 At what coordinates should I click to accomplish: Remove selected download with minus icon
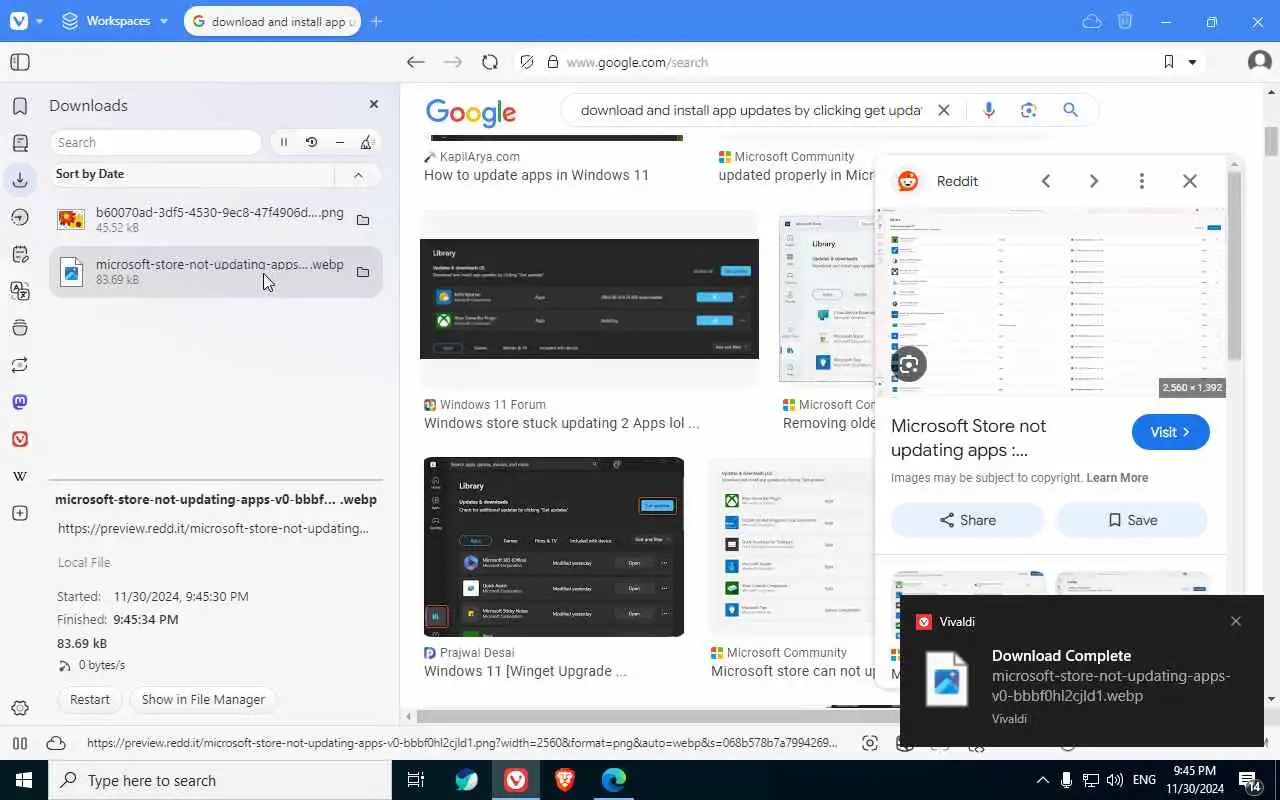pos(340,142)
